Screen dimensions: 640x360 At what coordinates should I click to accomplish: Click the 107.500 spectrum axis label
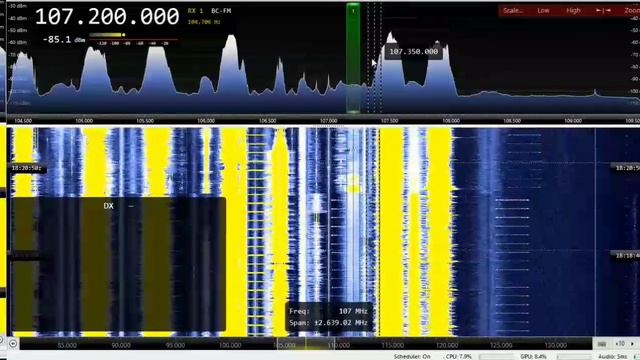[389, 121]
